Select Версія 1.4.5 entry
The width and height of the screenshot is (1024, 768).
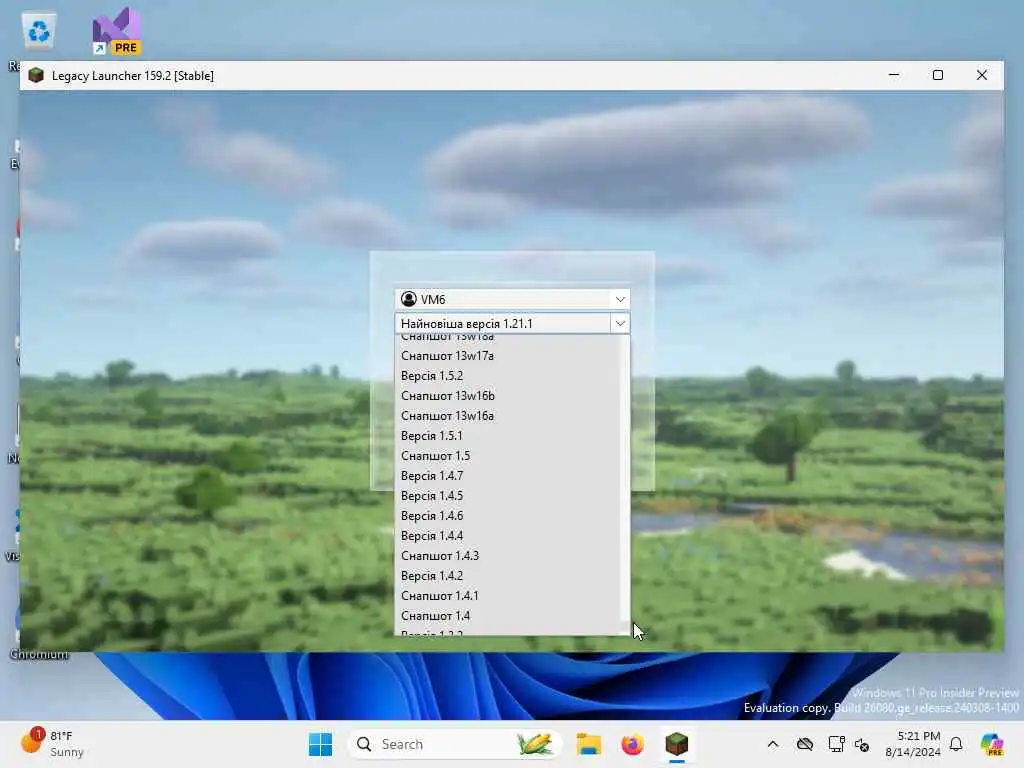(x=507, y=496)
